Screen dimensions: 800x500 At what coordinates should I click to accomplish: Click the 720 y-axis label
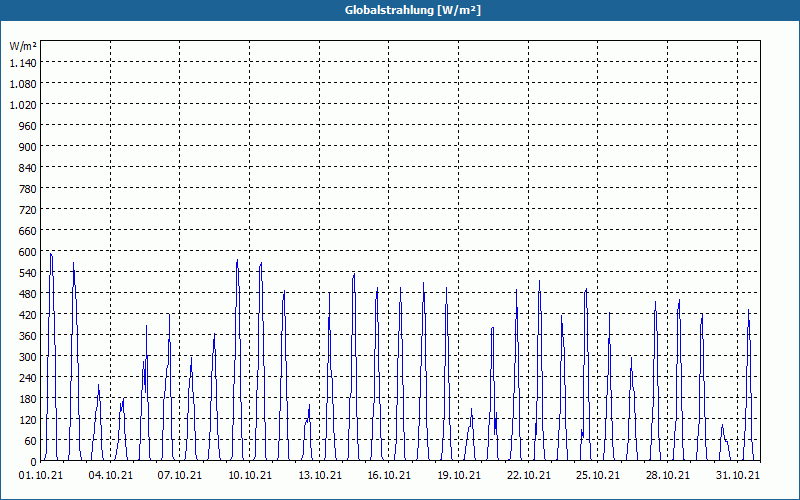29,210
